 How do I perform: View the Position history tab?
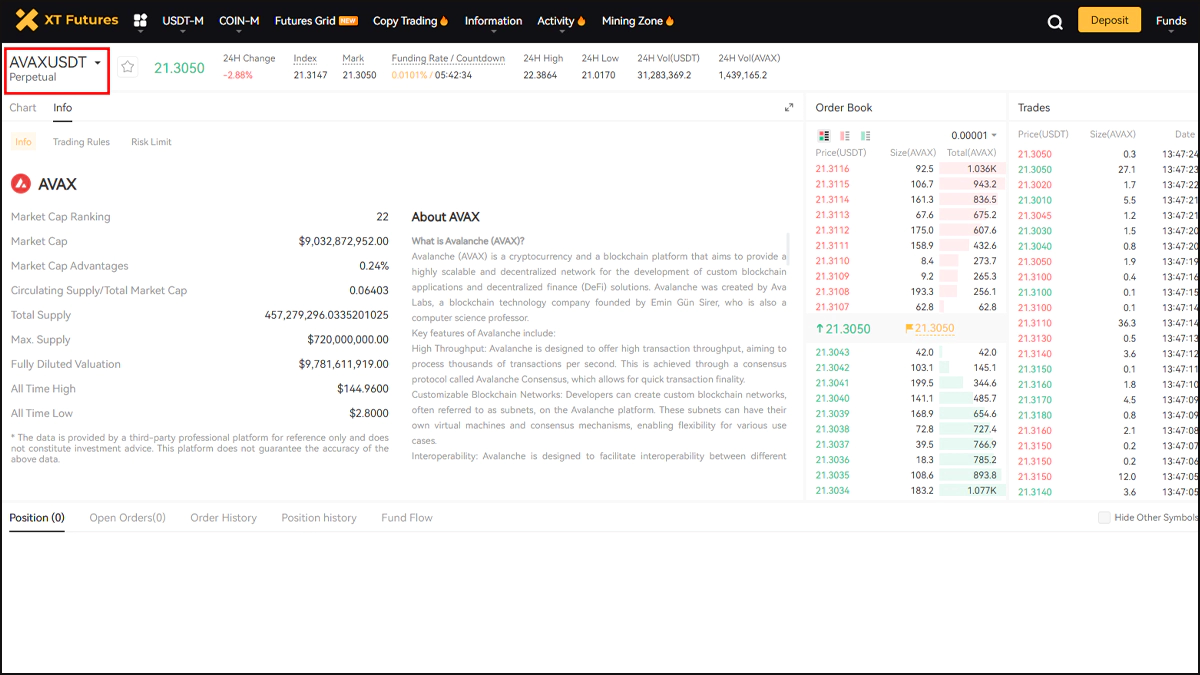click(x=319, y=518)
